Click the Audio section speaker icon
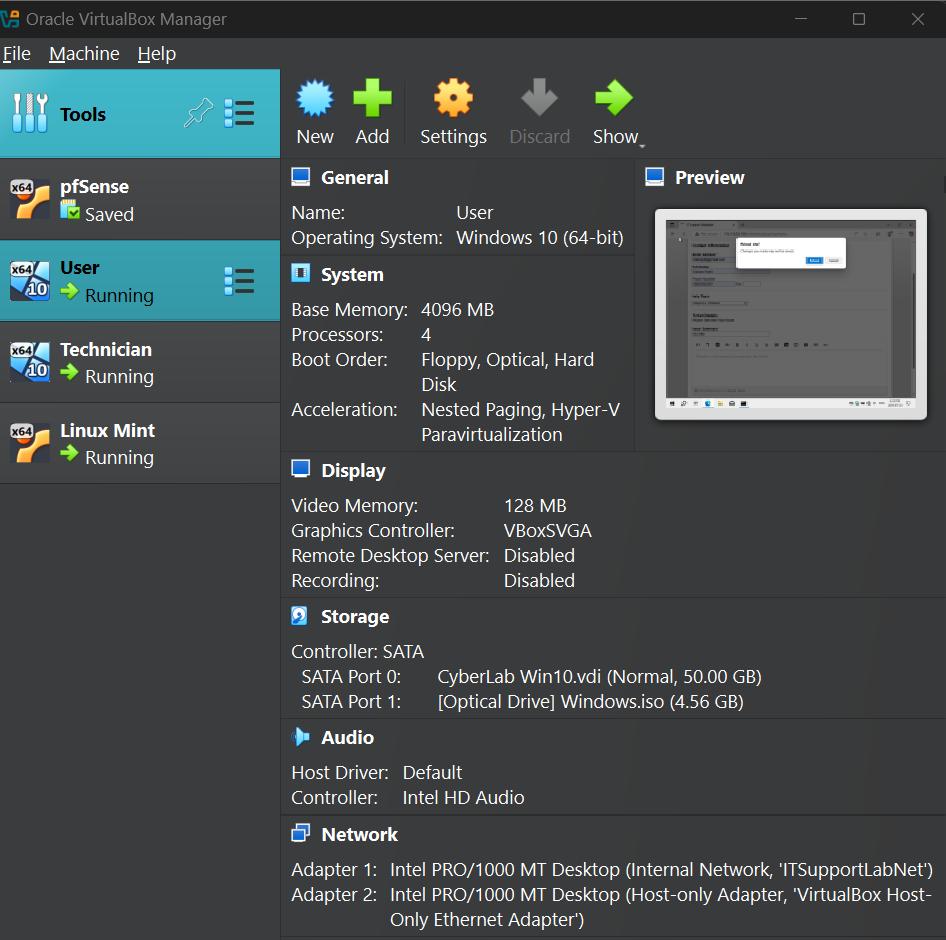This screenshot has width=946, height=940. tap(300, 737)
